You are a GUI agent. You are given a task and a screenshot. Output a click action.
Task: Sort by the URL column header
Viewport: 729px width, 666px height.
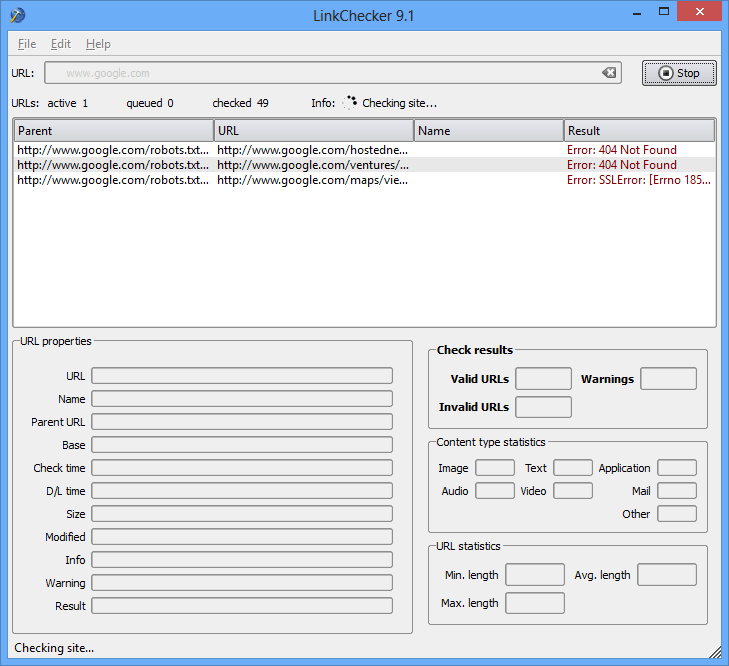[314, 131]
